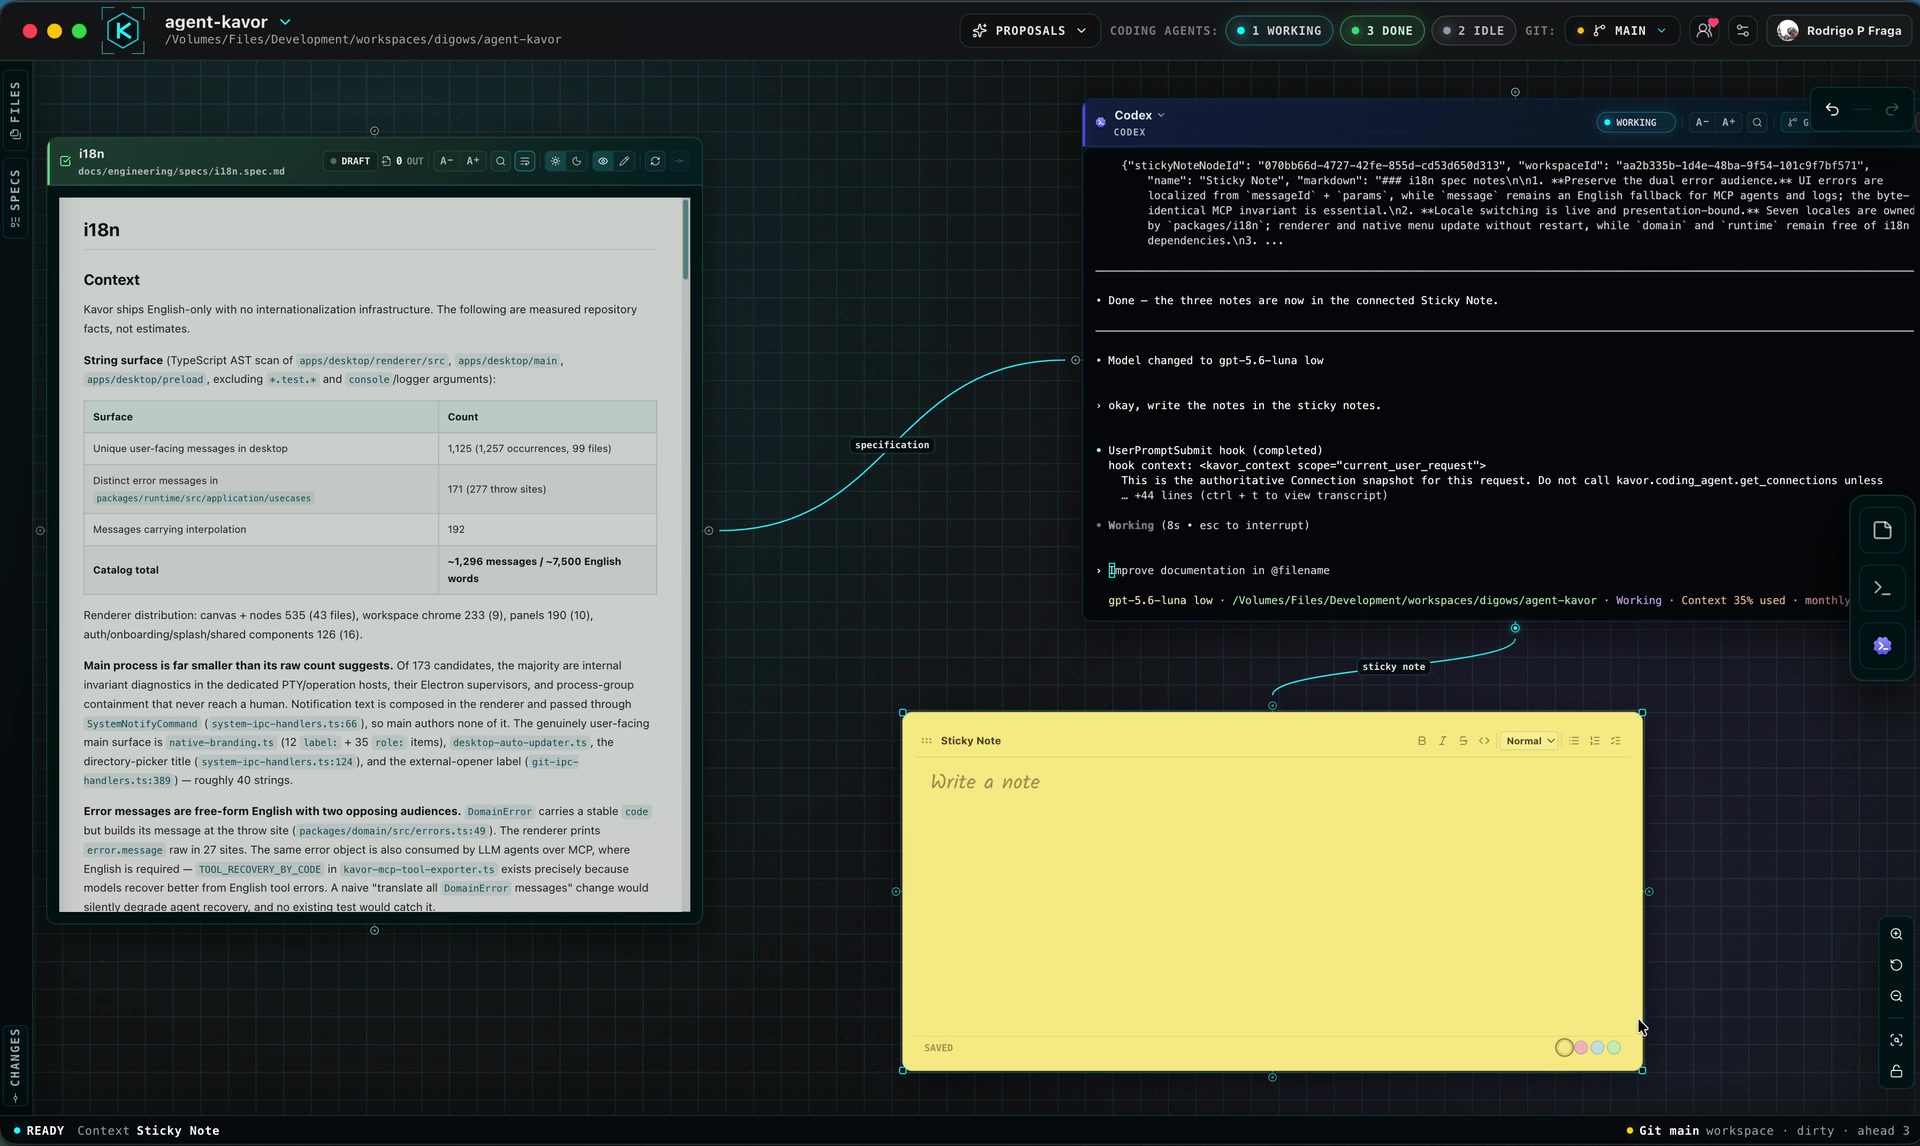
Task: Click the i18n spec checkmark icon
Action: pos(65,161)
